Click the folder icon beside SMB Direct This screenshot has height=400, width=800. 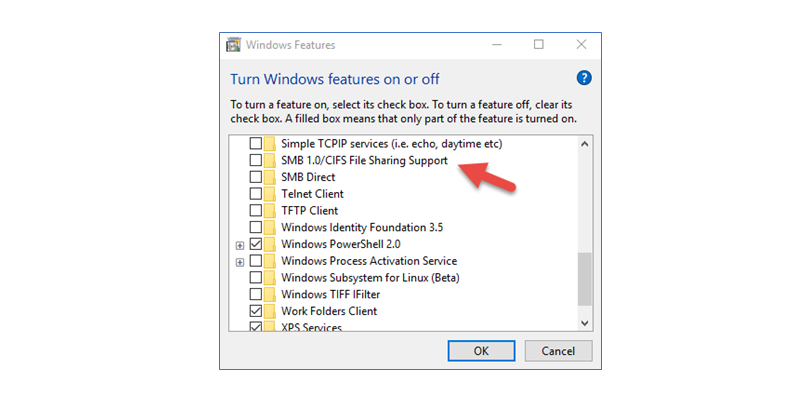tap(270, 177)
